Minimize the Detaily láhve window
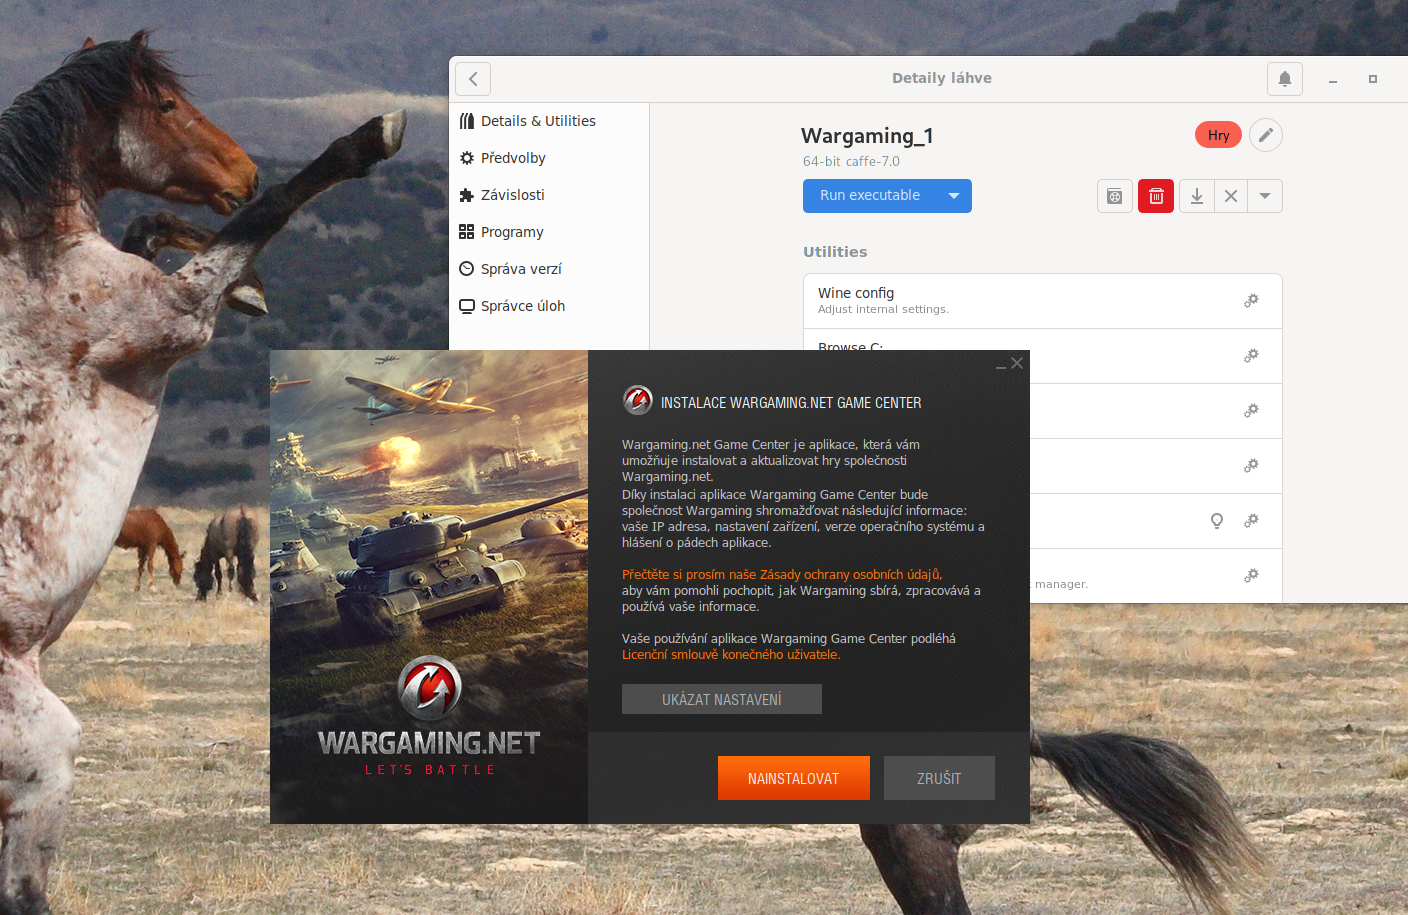The width and height of the screenshot is (1408, 915). [x=1333, y=79]
